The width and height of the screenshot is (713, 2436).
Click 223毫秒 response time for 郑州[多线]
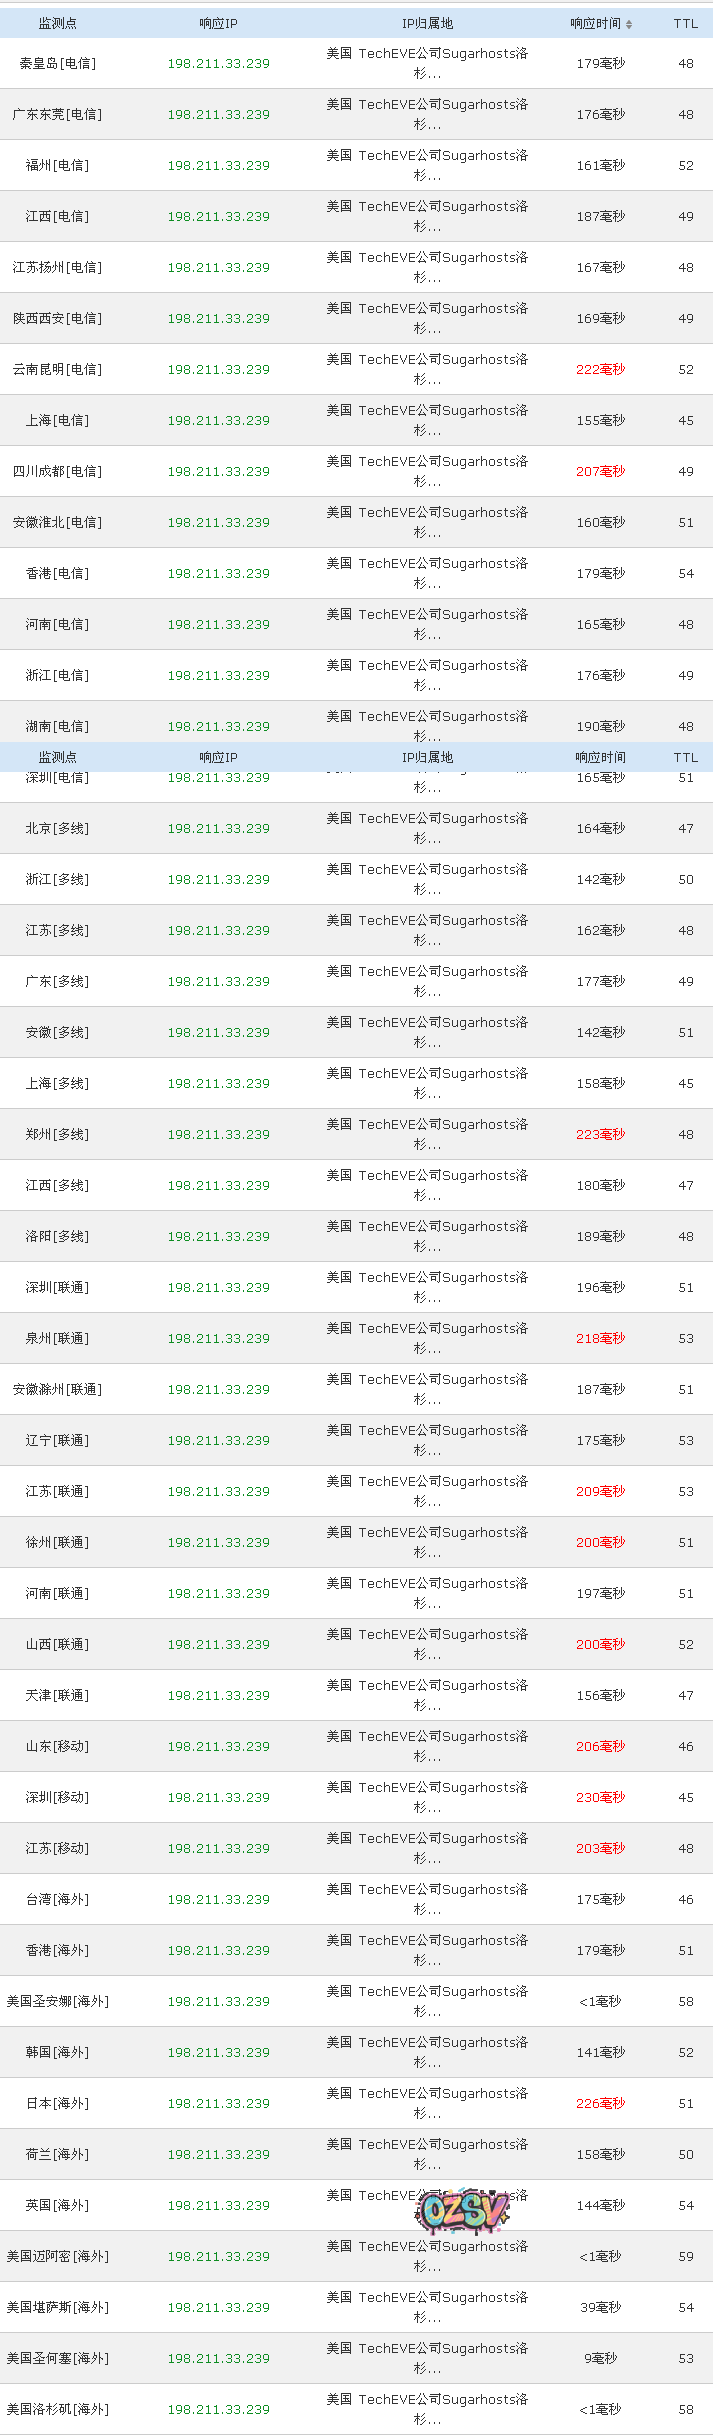coord(600,1134)
